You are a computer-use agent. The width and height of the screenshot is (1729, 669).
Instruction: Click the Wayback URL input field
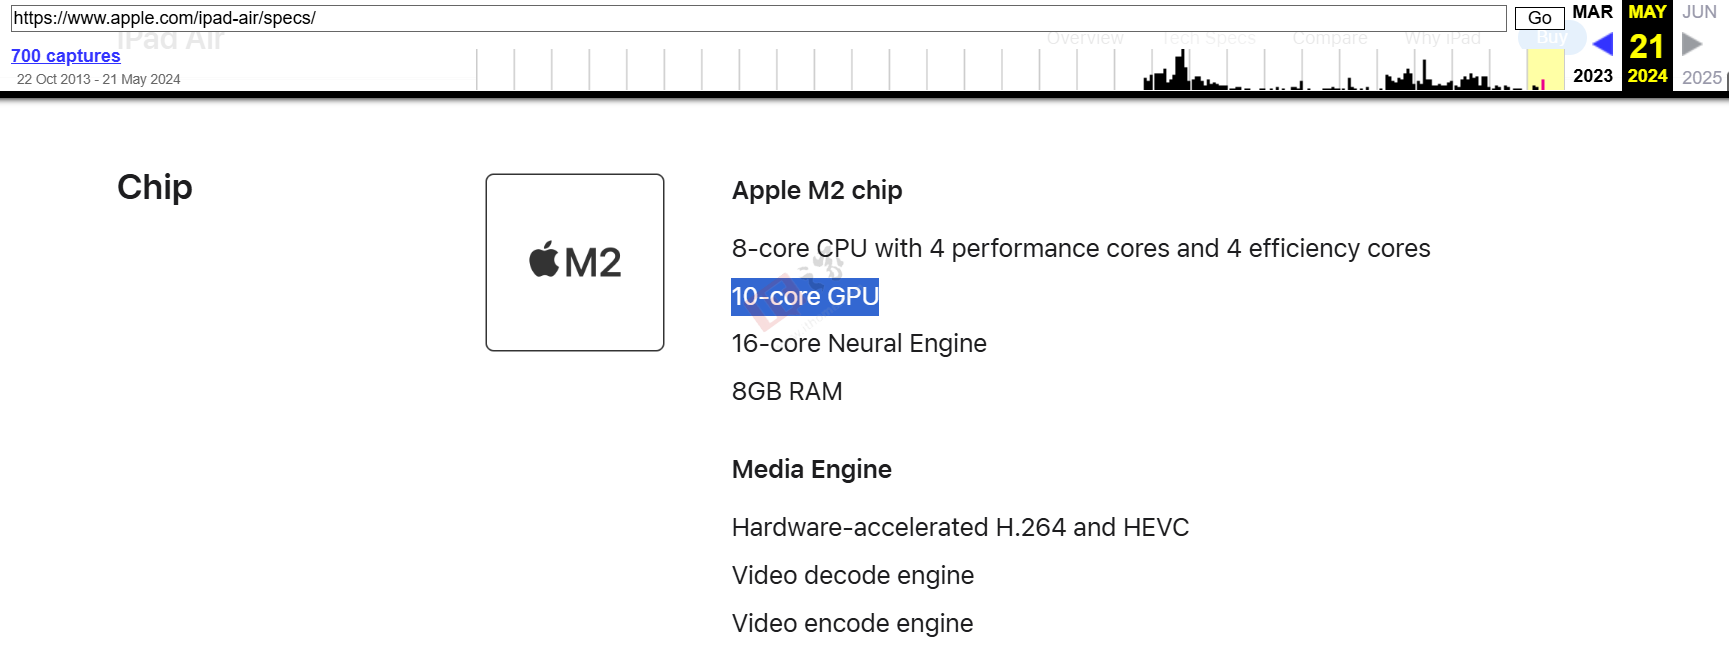(758, 18)
